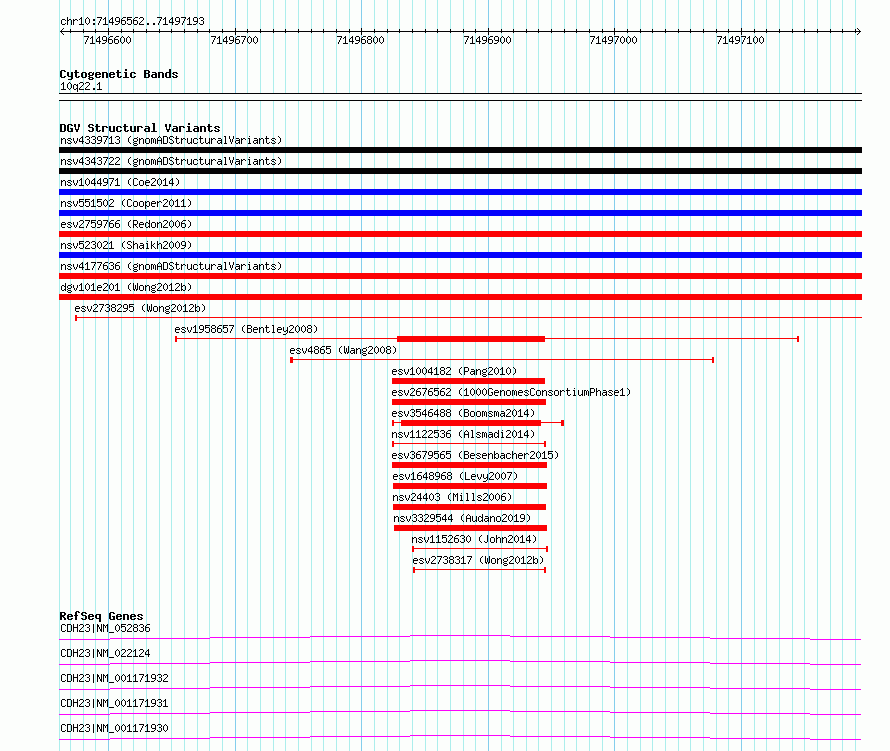Open variant nsv1122536 (Alsmadi2014)
This screenshot has height=751, width=890.
pos(463,434)
